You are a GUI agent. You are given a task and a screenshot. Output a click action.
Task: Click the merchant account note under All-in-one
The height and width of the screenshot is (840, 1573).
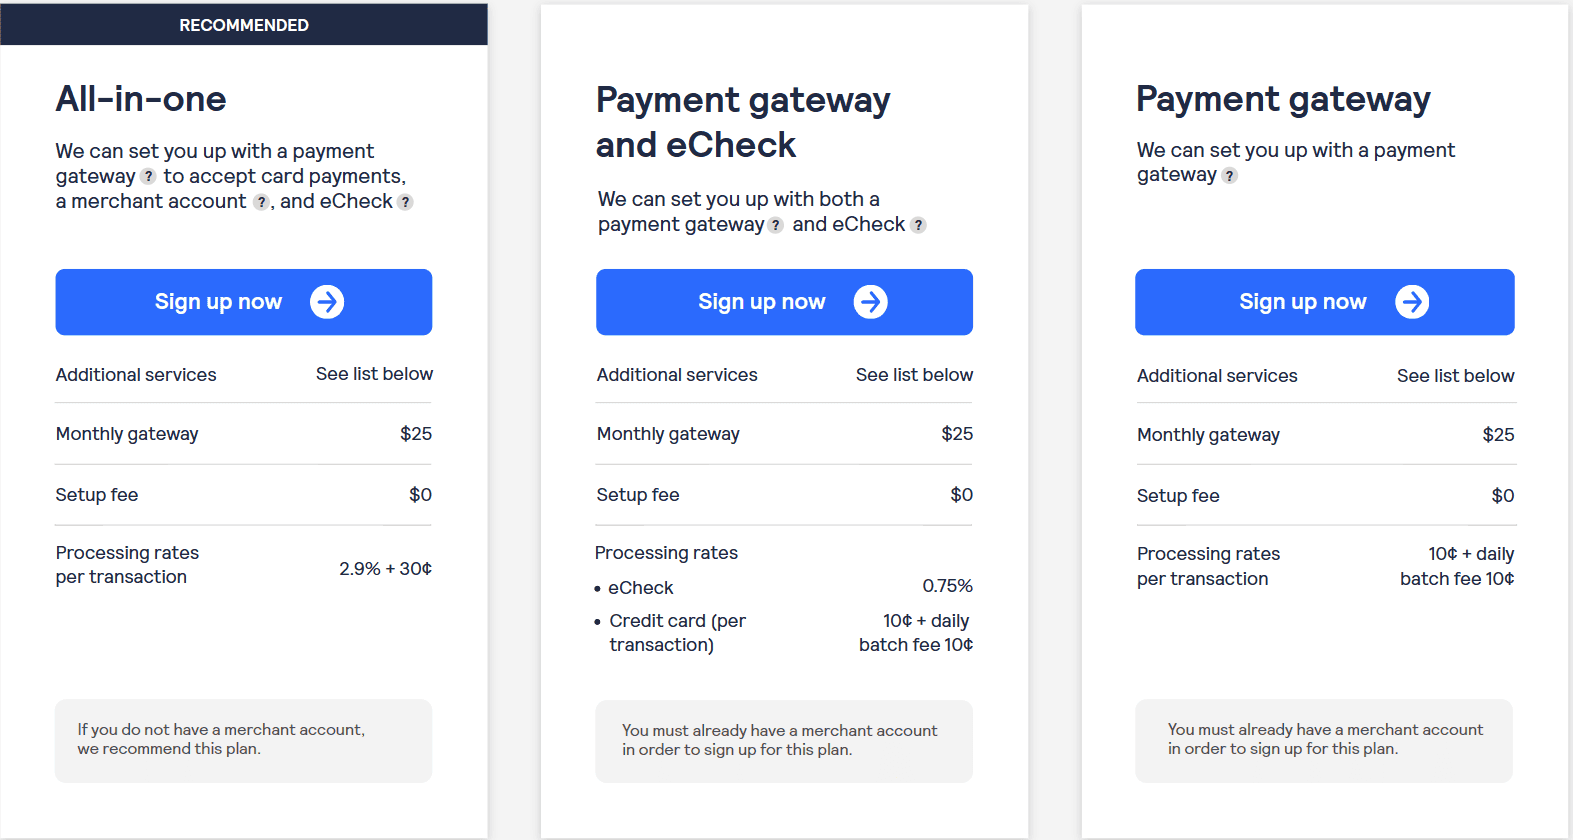tap(244, 740)
